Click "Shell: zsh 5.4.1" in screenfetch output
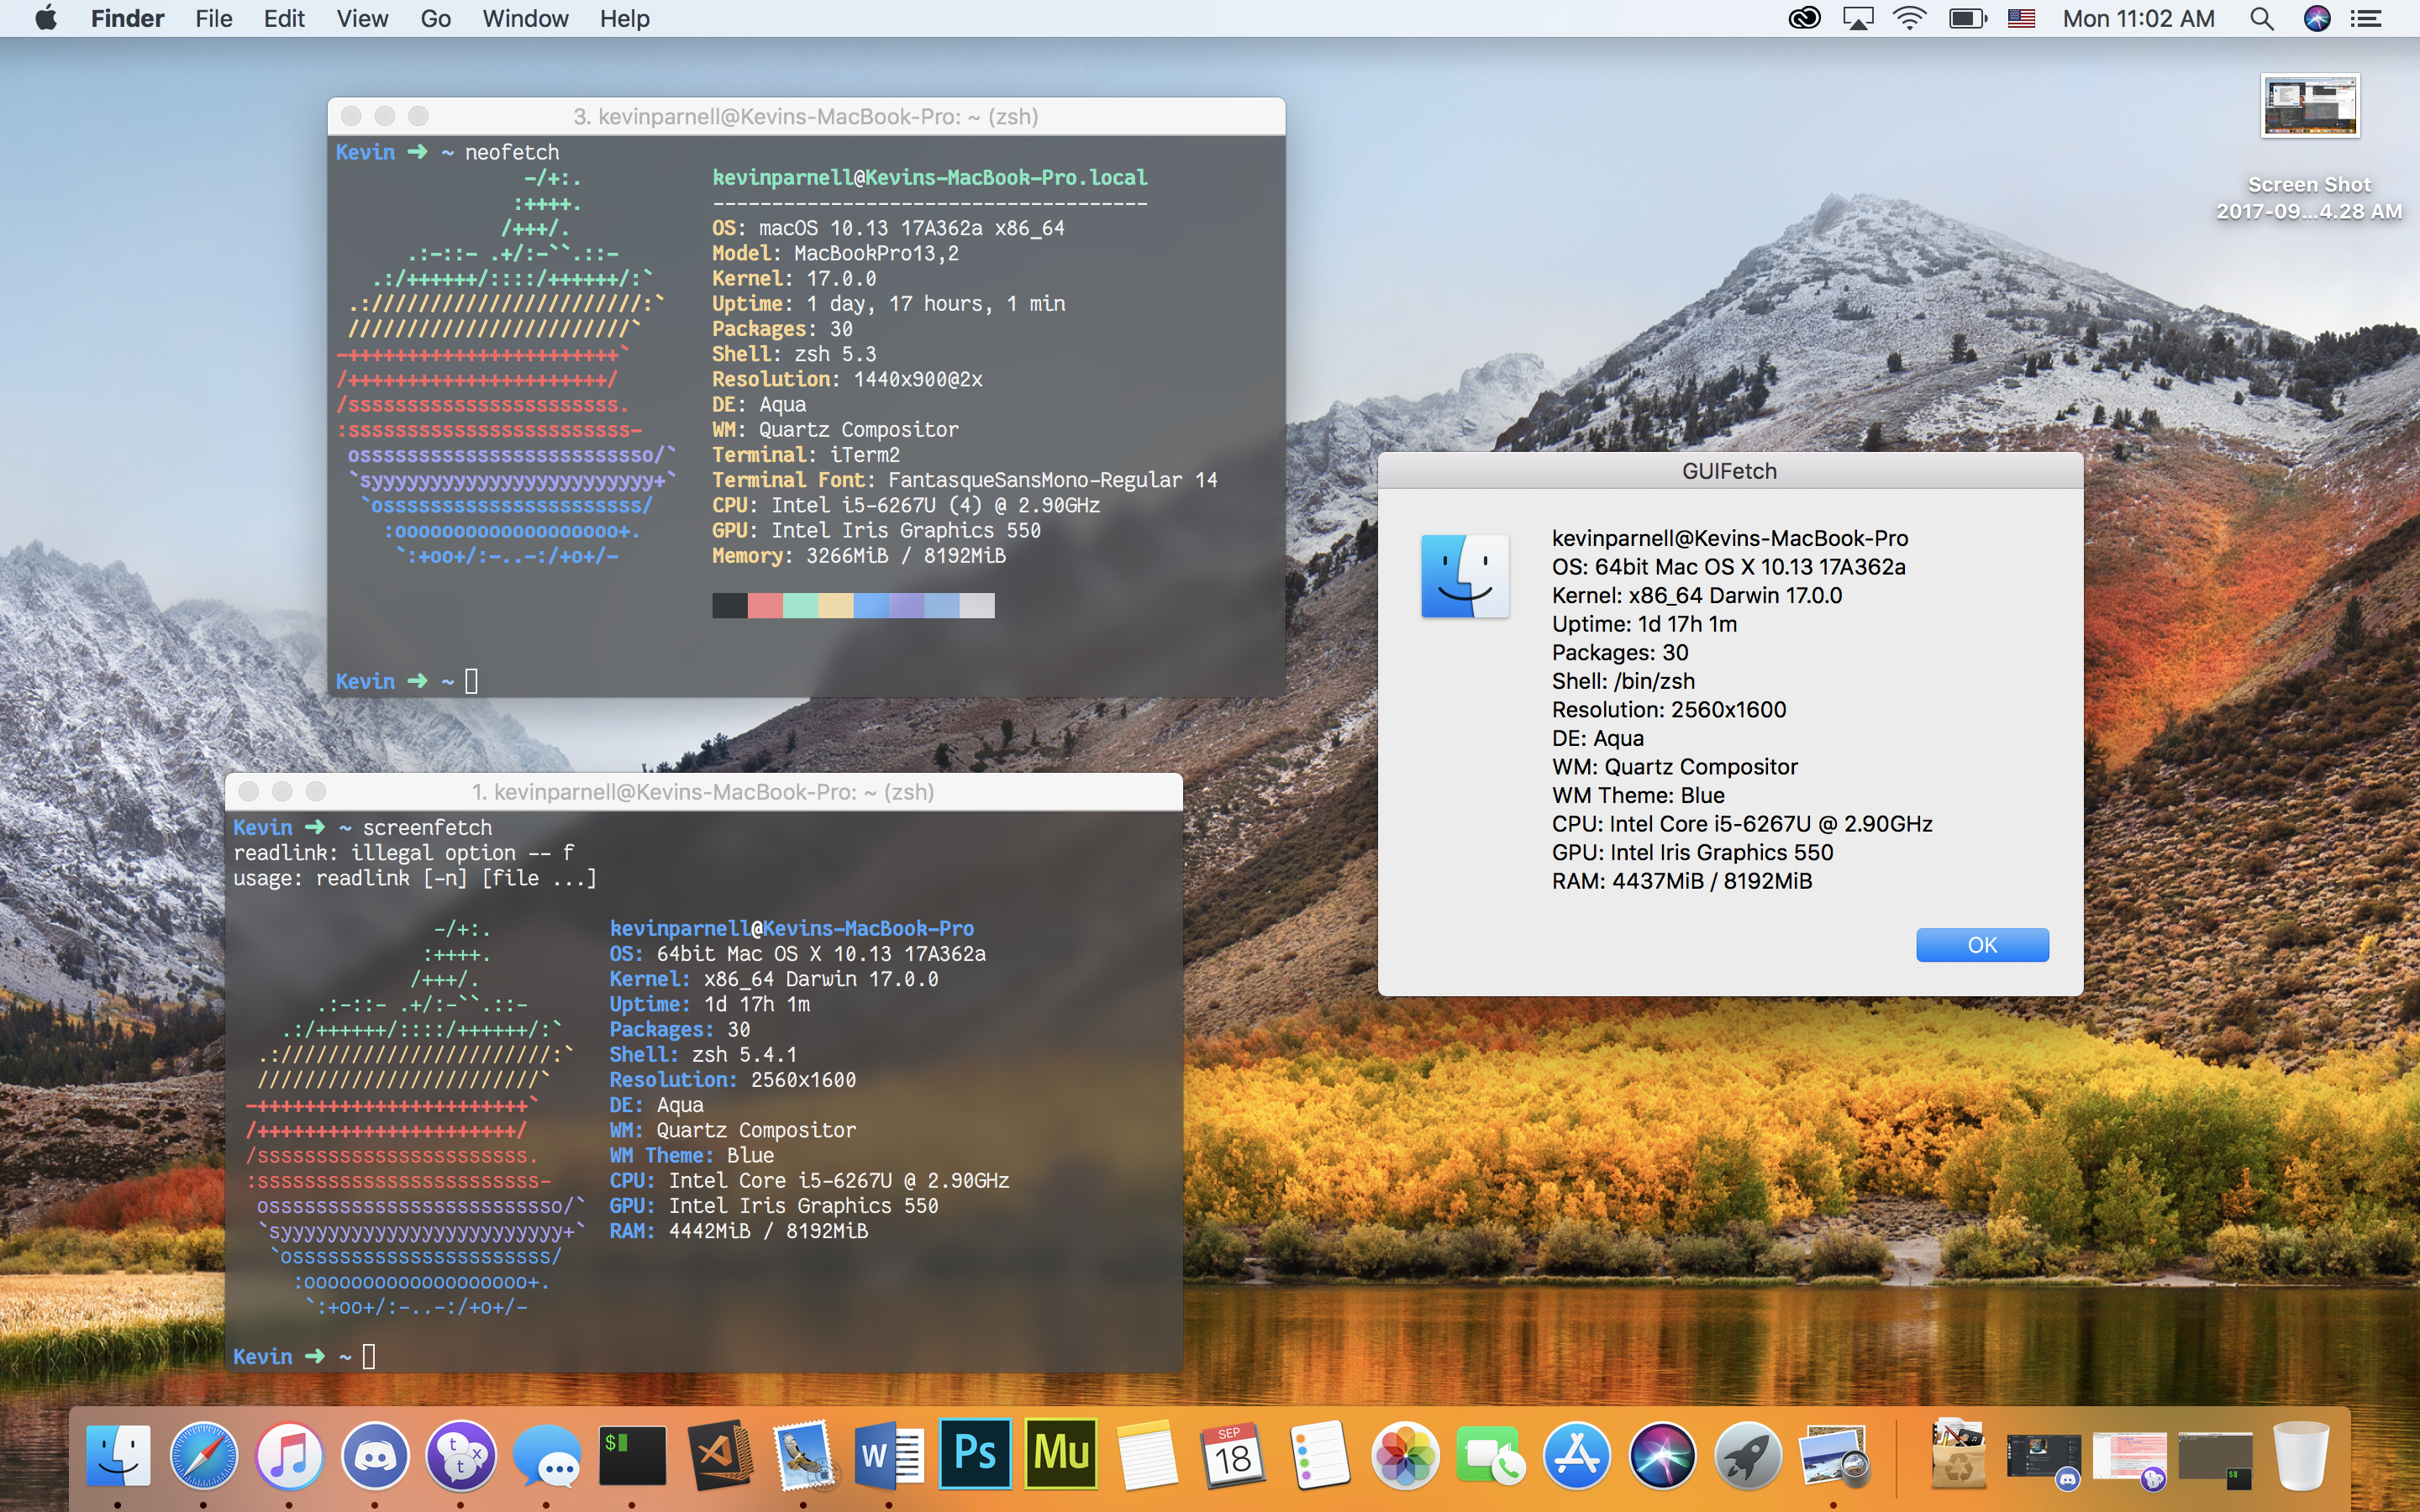This screenshot has height=1512, width=2420. tap(703, 1055)
